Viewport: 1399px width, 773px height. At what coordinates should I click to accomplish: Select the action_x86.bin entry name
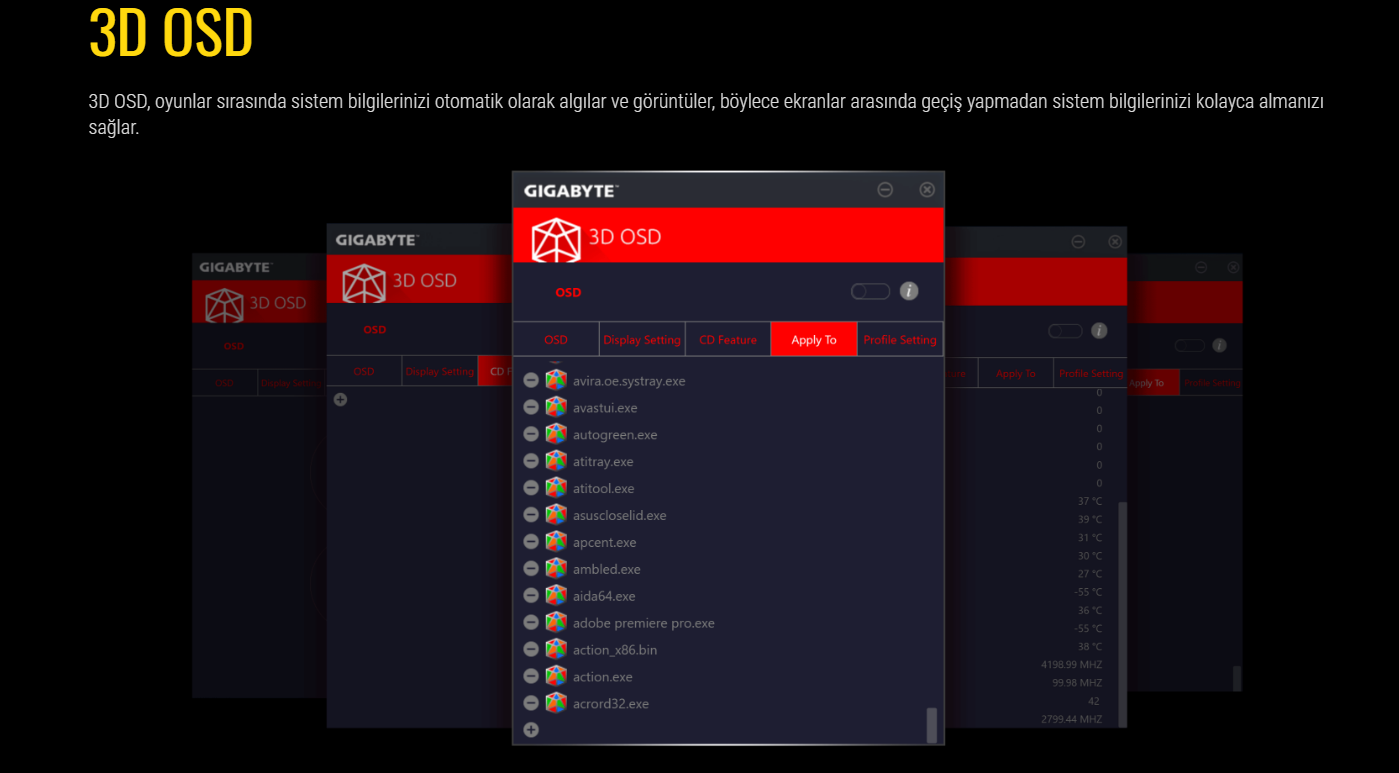(615, 651)
